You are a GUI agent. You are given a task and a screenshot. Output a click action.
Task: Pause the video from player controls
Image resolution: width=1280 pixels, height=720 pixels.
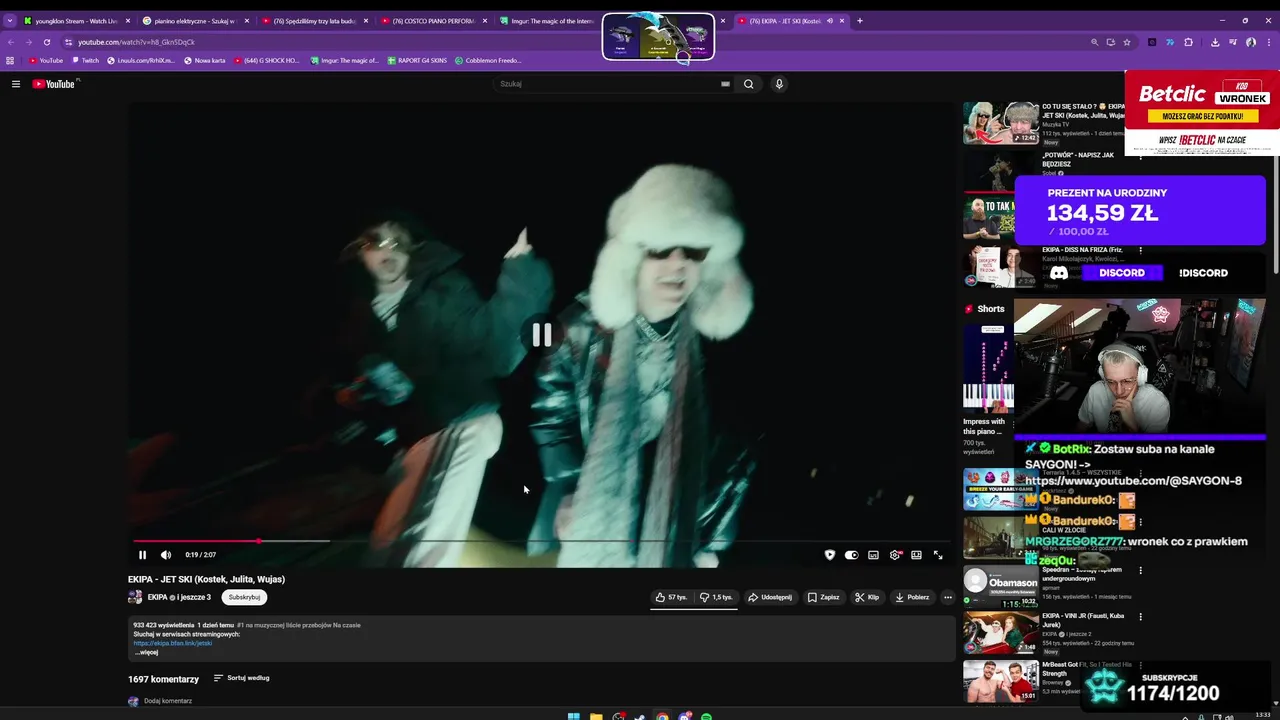click(x=142, y=555)
